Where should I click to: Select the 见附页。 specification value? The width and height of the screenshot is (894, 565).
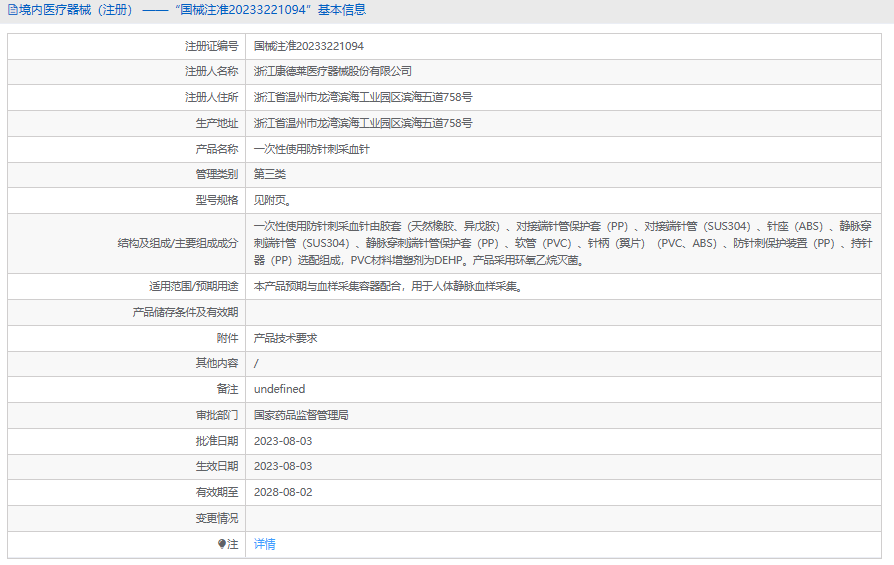(x=273, y=201)
